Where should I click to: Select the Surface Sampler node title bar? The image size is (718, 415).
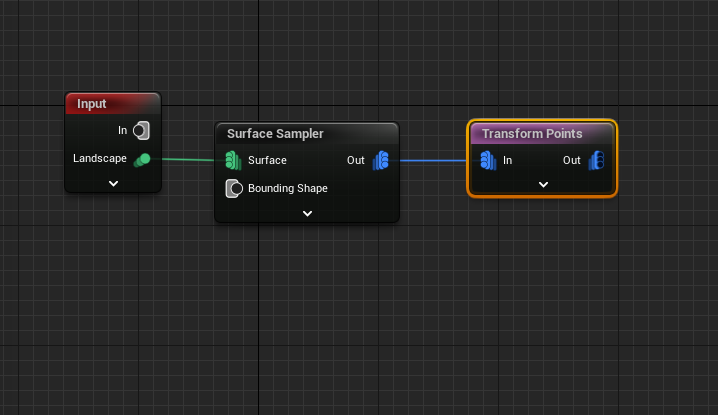point(275,133)
